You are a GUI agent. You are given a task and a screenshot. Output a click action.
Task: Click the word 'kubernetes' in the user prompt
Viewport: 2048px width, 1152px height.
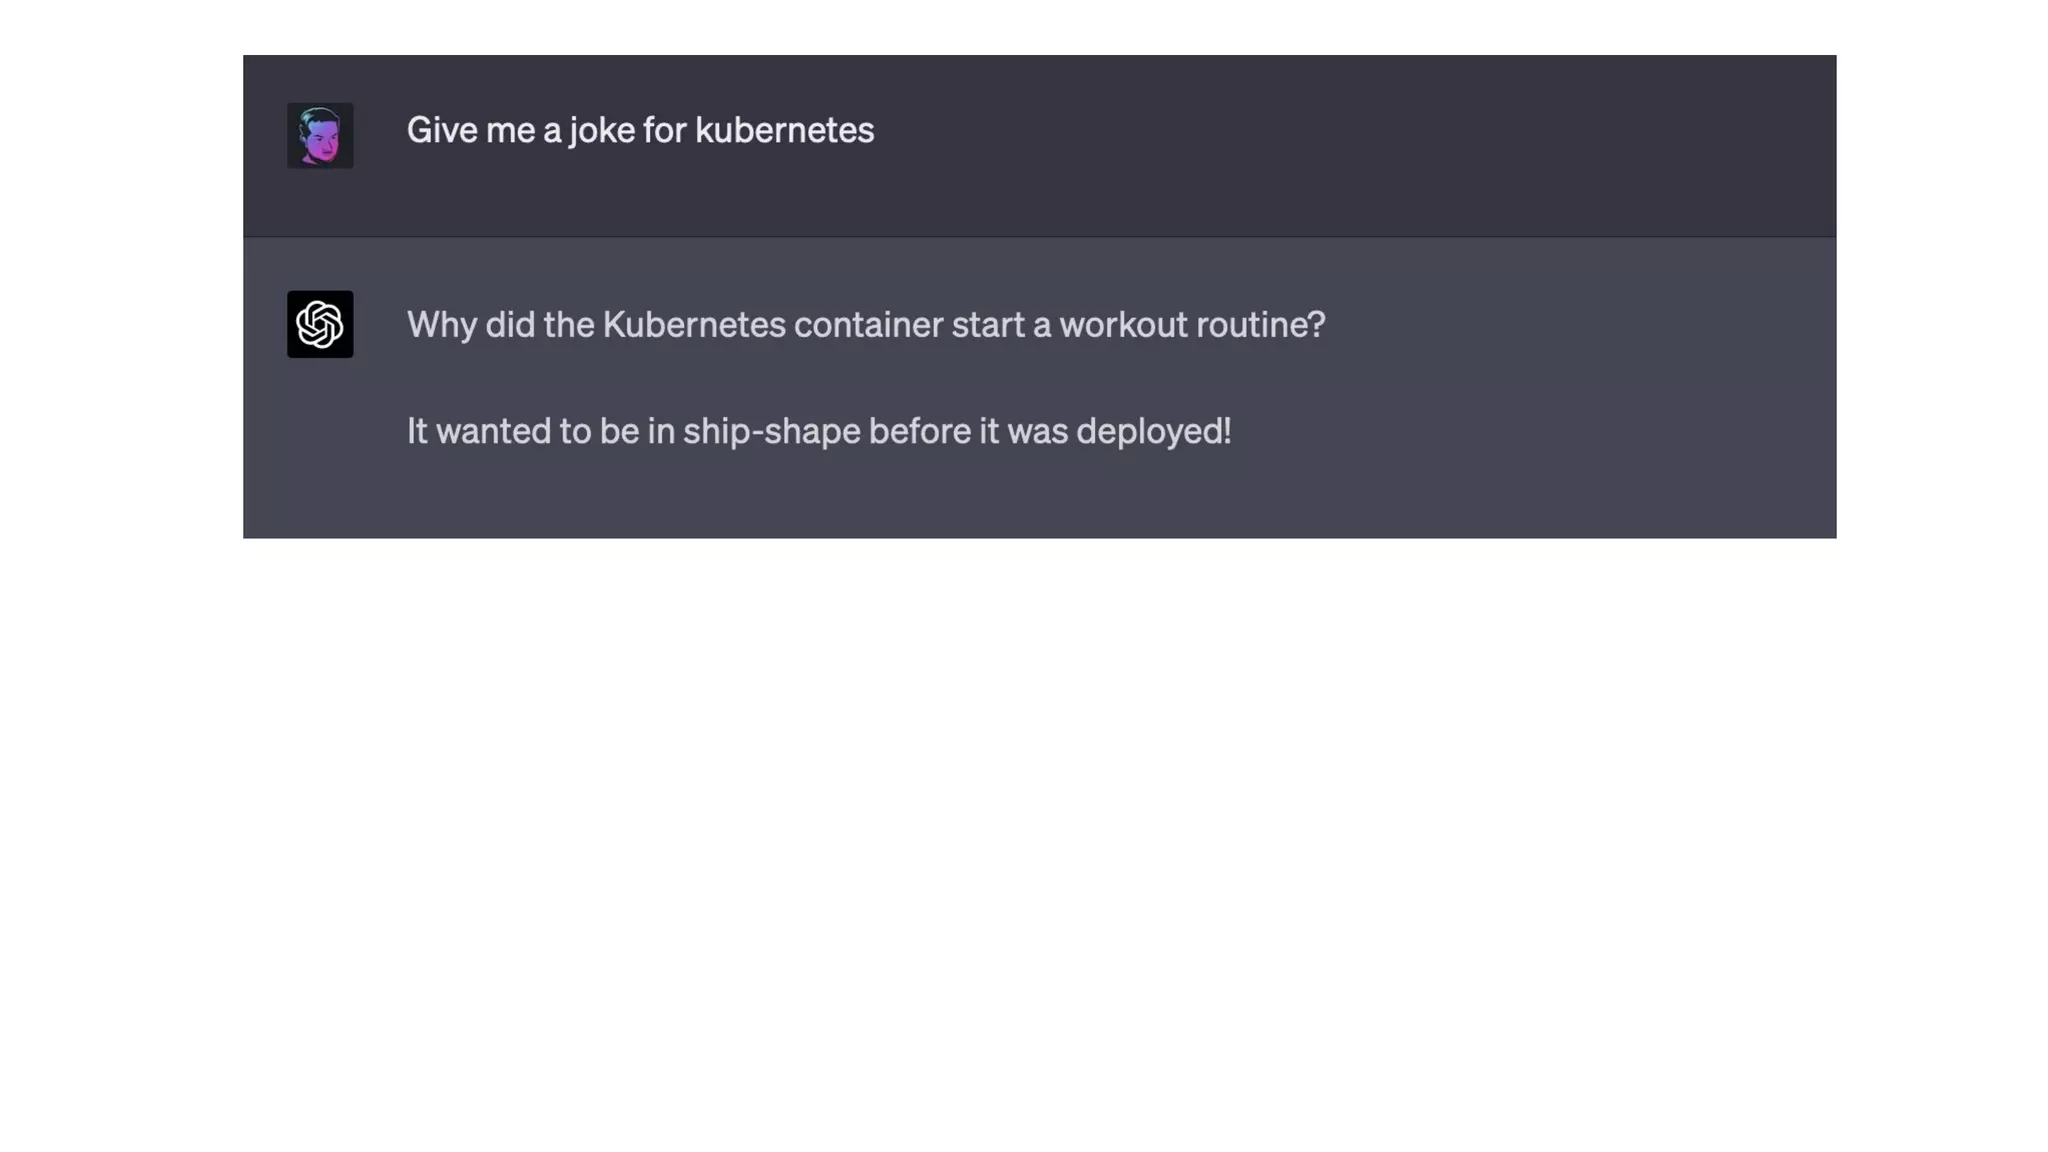pos(784,130)
